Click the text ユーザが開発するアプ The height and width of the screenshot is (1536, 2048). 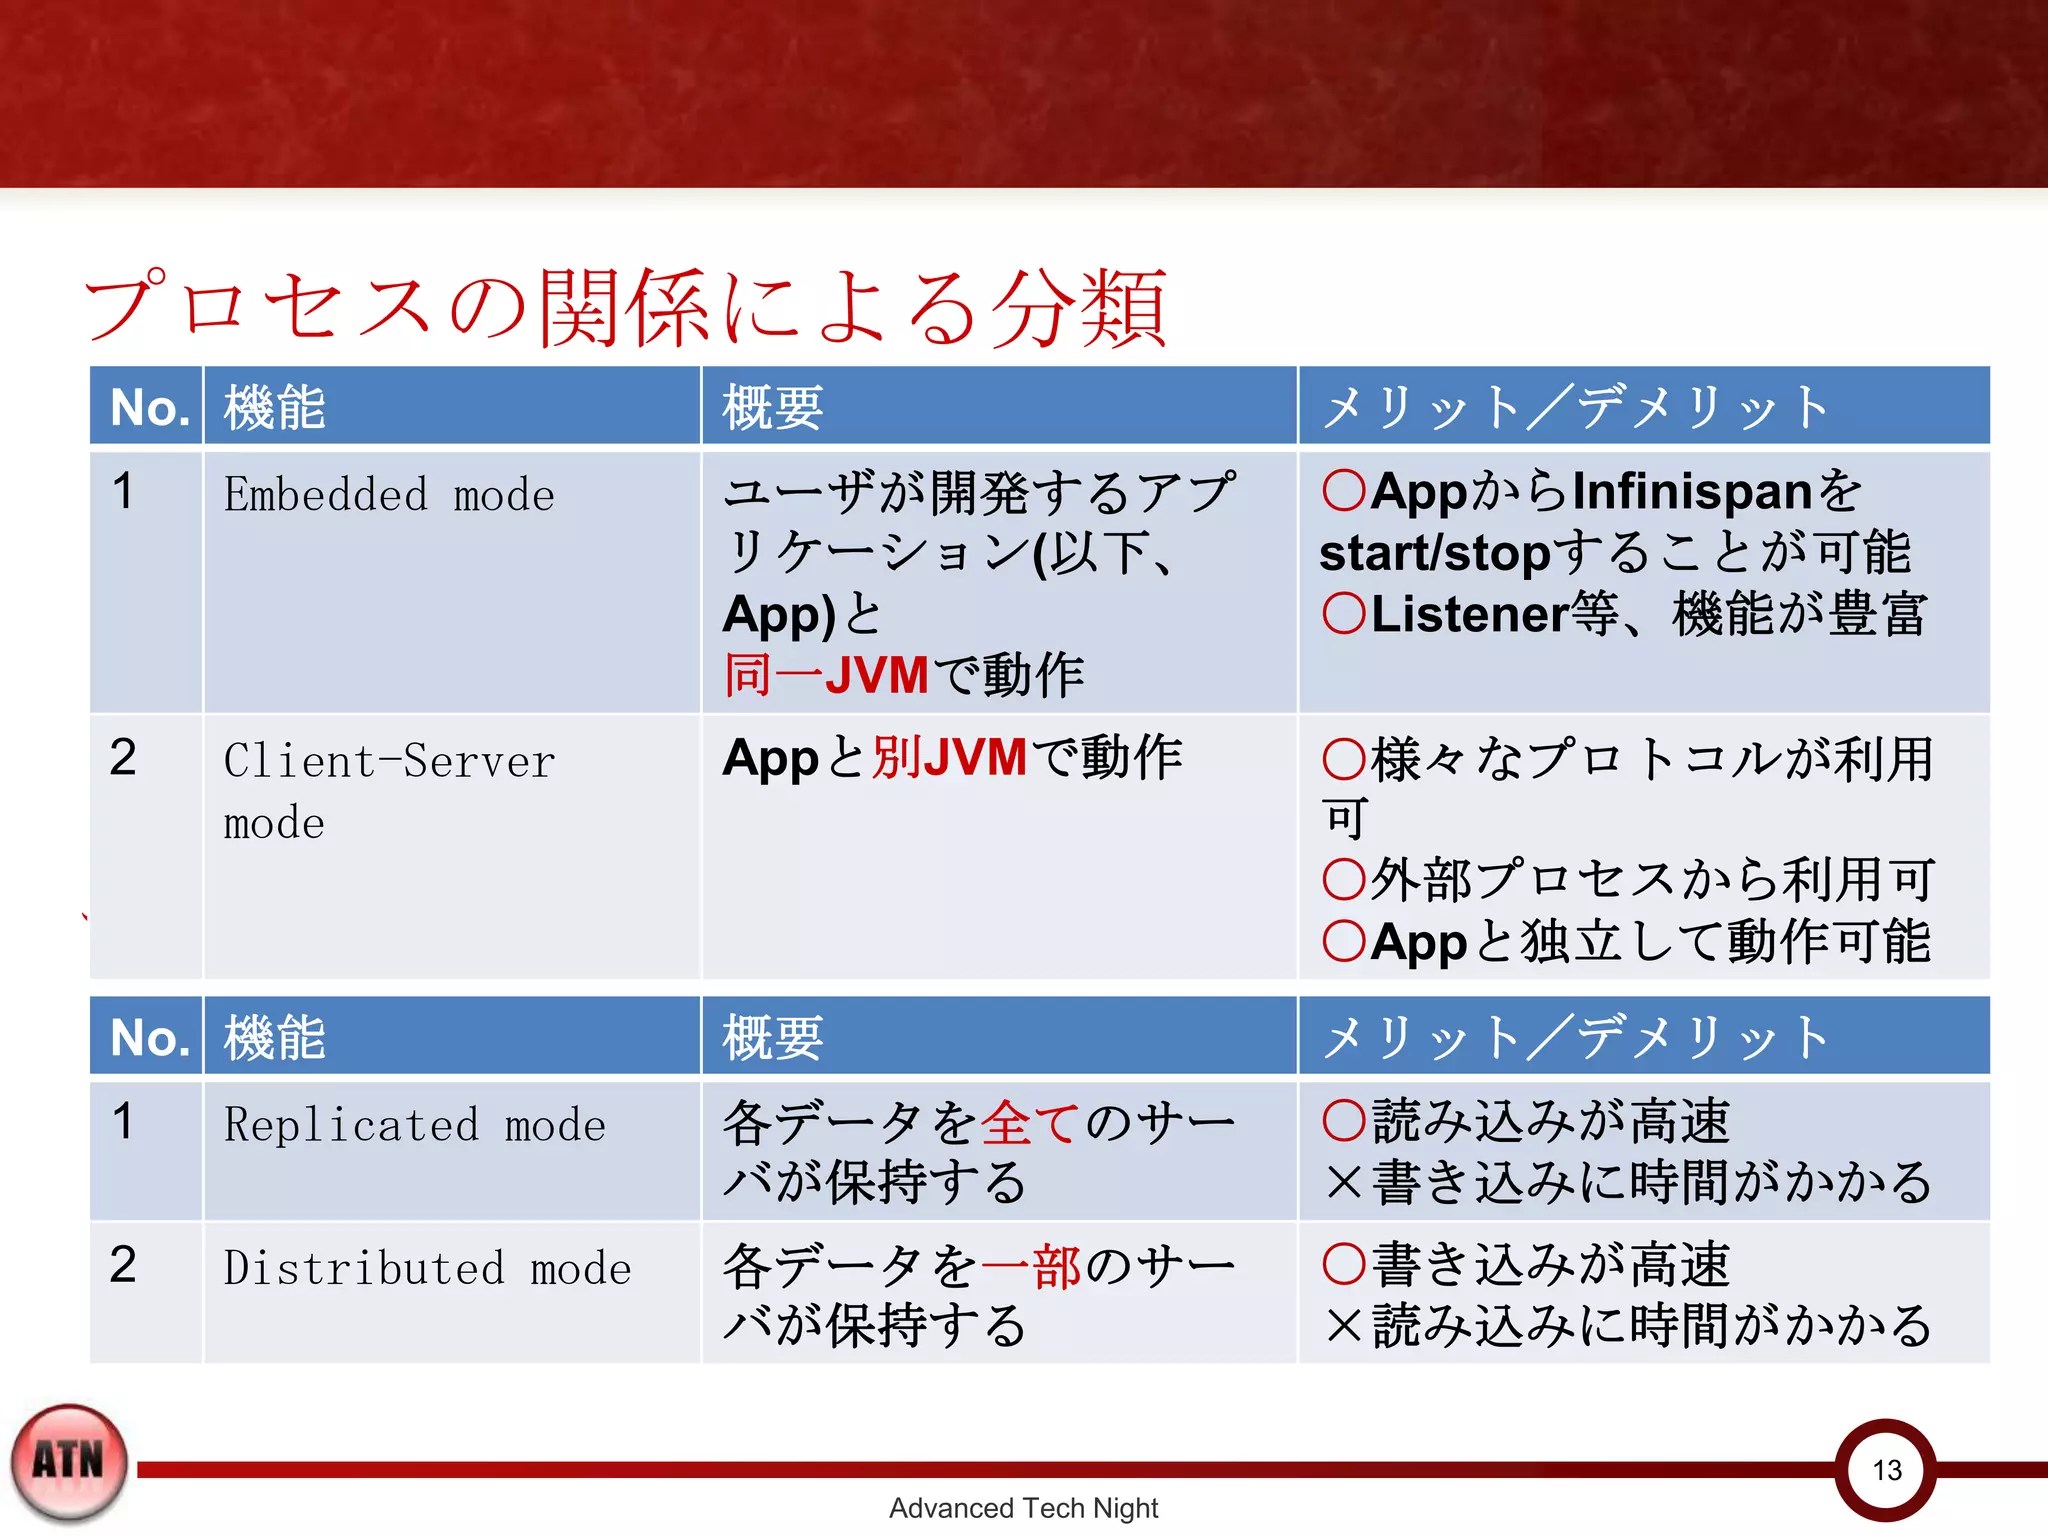[x=979, y=492]
